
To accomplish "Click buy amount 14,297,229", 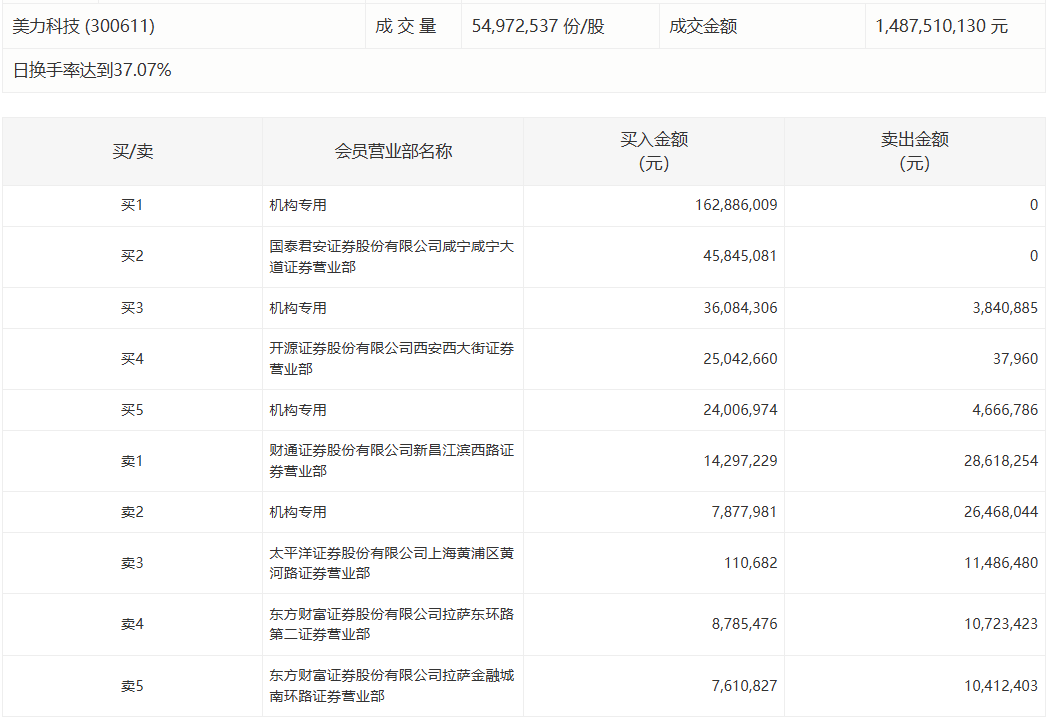I will pos(740,461).
